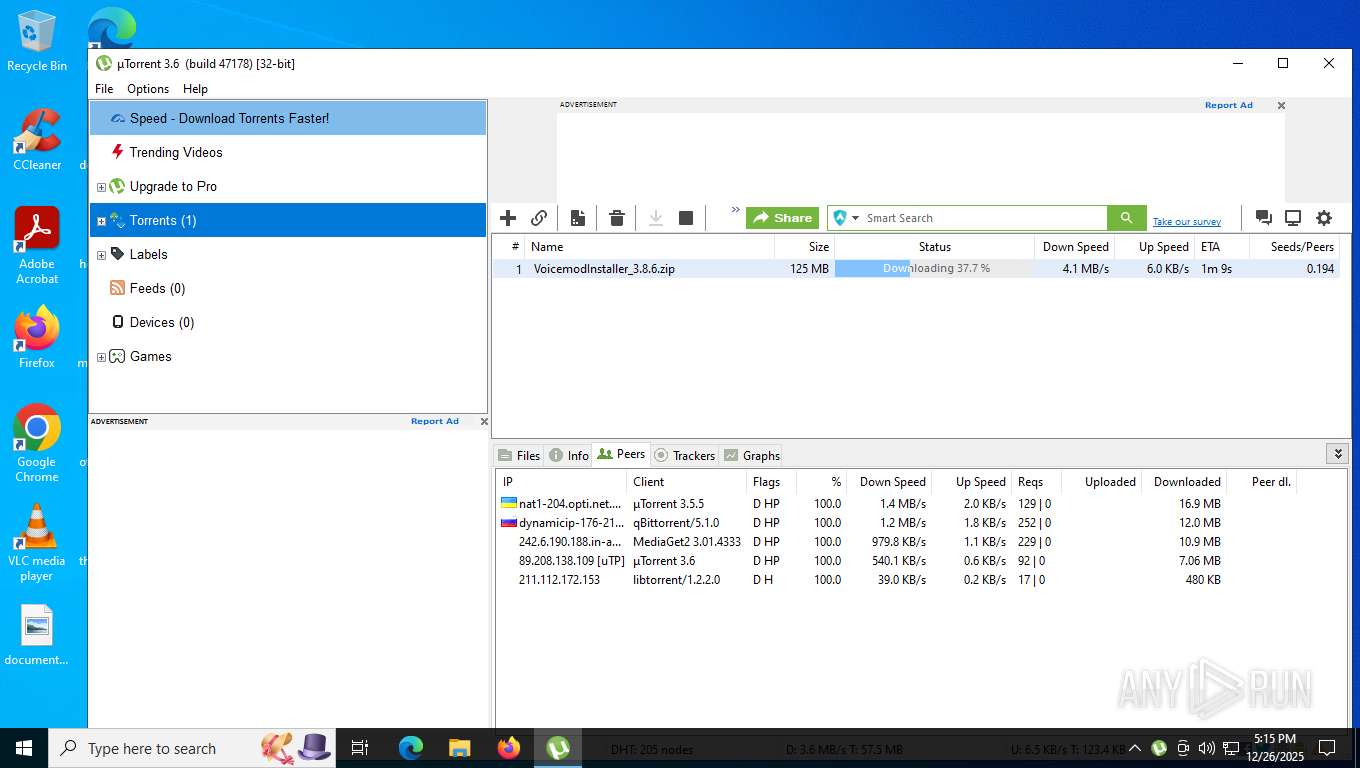Sort peers by the Flags column
Screen dimensions: 1360x768
[771, 482]
